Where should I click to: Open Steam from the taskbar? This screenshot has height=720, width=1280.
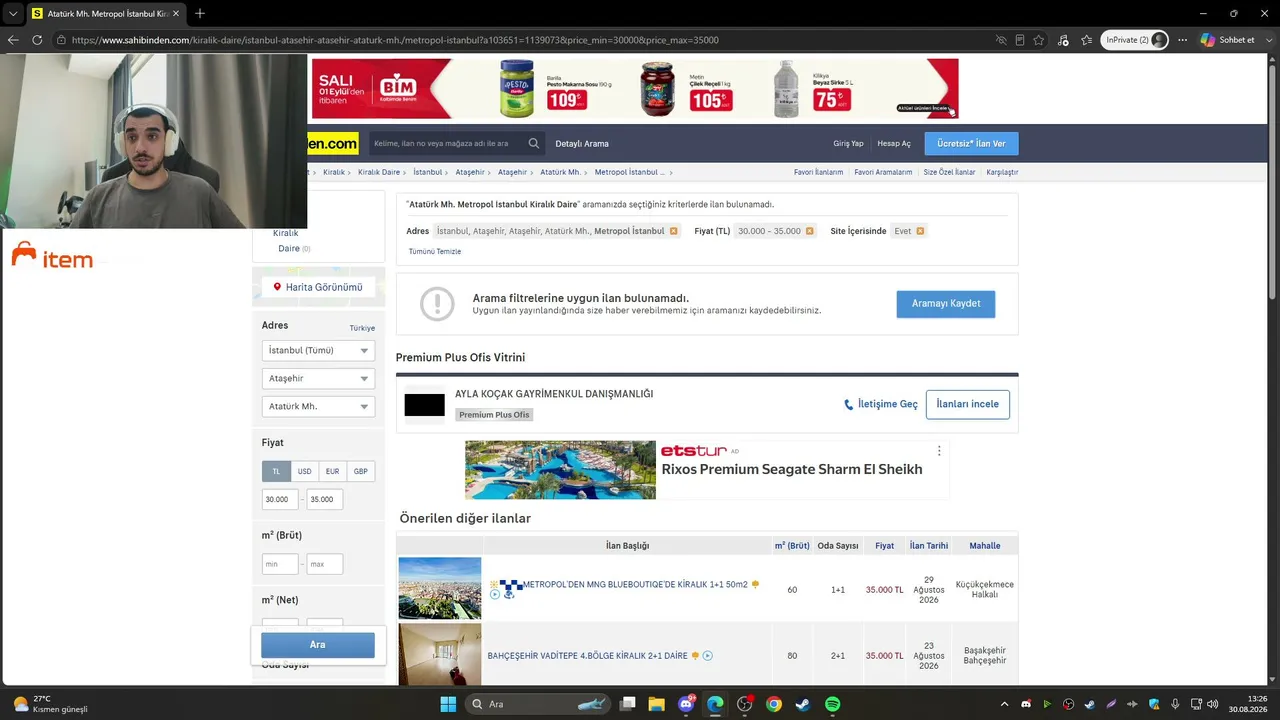802,704
